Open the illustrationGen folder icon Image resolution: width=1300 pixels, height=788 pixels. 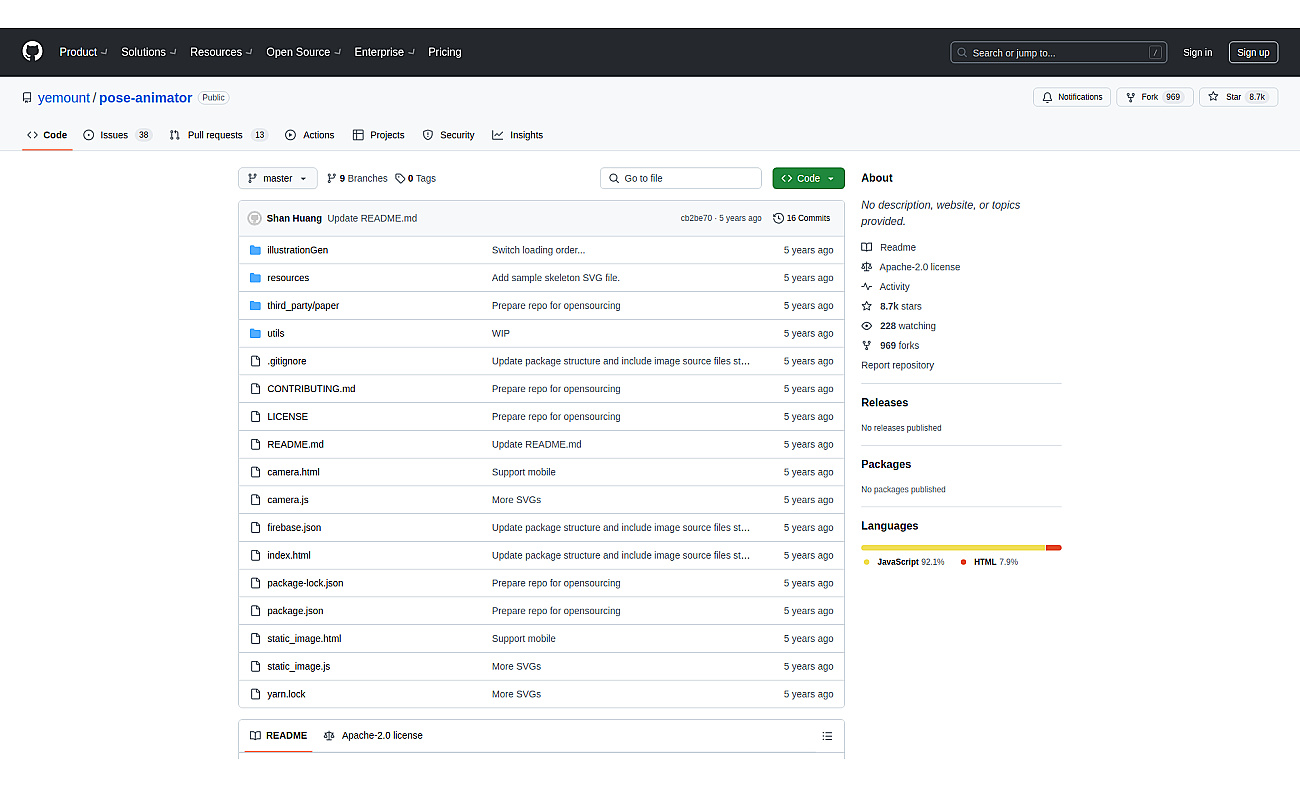[x=255, y=250]
